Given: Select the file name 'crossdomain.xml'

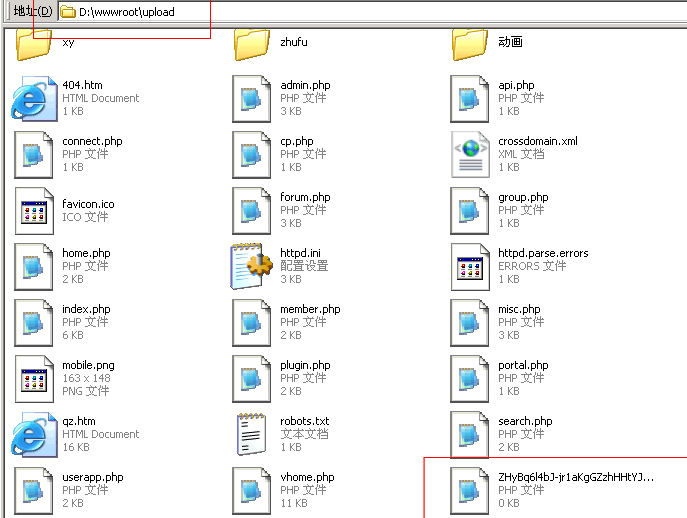Looking at the screenshot, I should click(538, 141).
